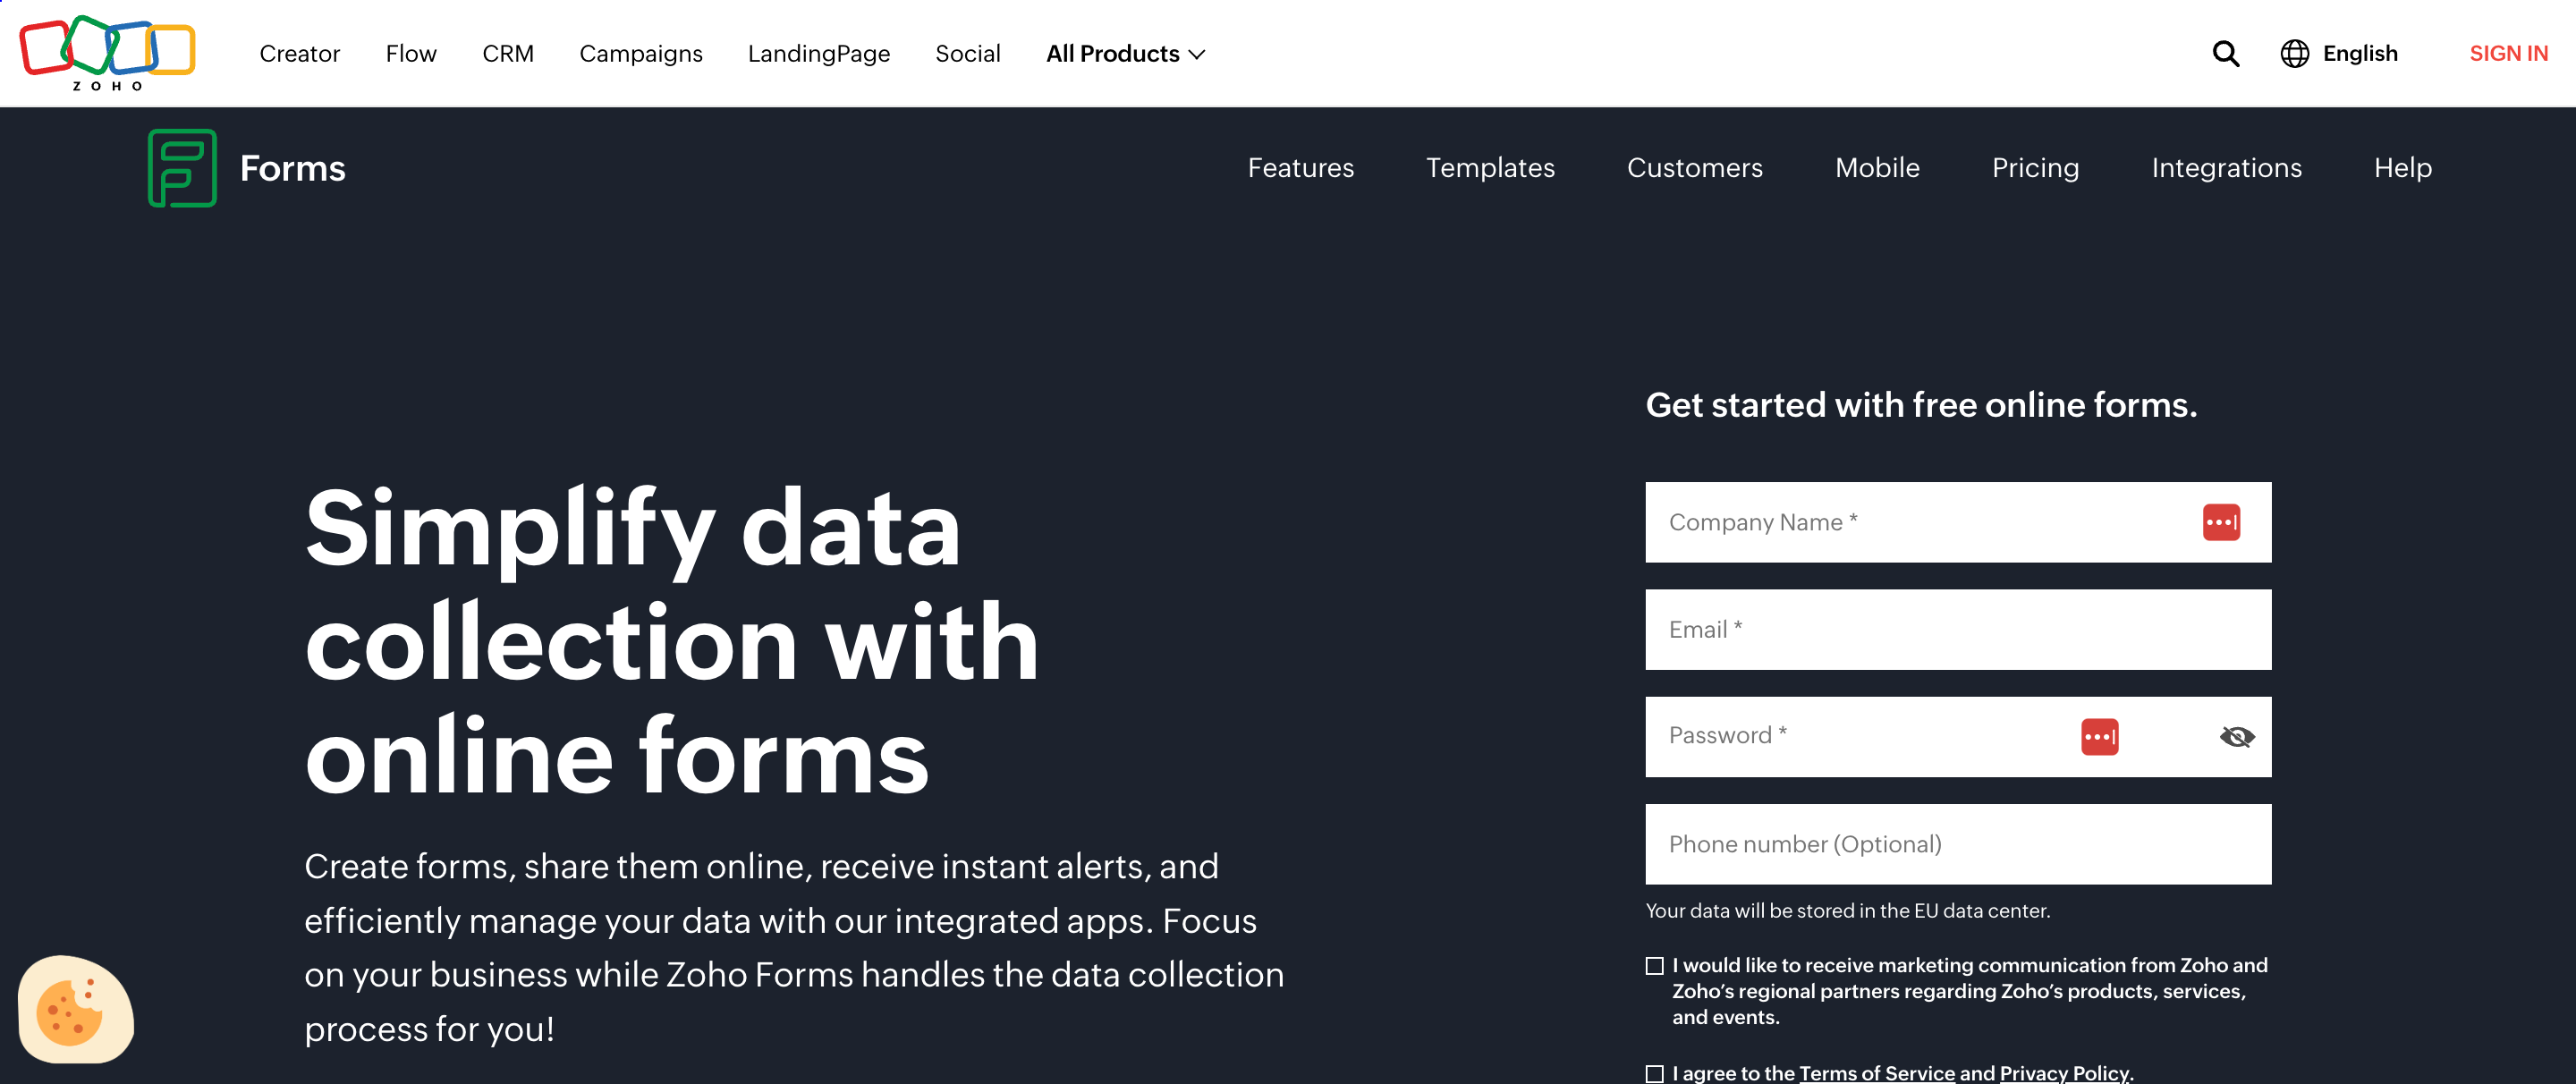
Task: Click the Integrations menu item
Action: click(x=2228, y=165)
